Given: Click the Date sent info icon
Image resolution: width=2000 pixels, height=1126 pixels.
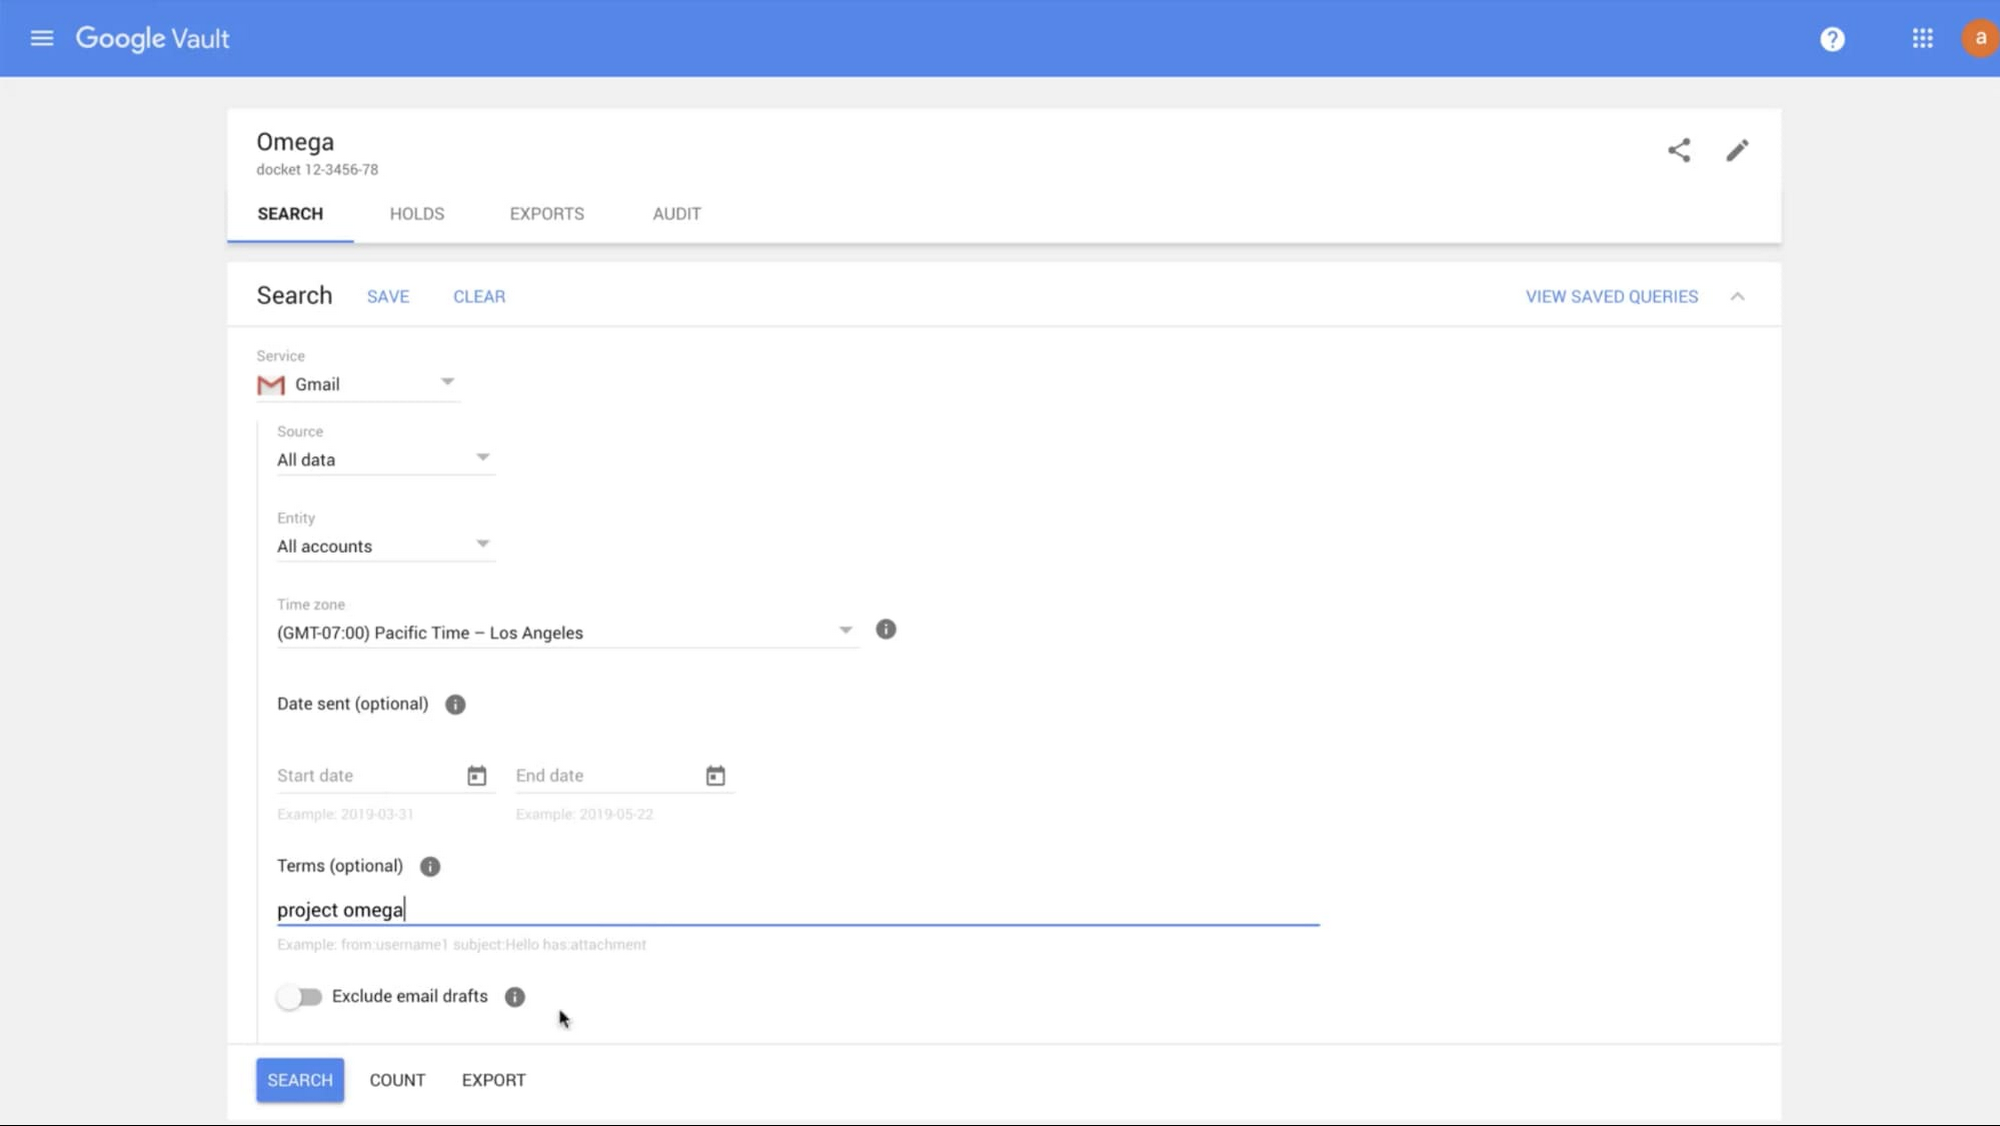Looking at the screenshot, I should click(x=455, y=703).
